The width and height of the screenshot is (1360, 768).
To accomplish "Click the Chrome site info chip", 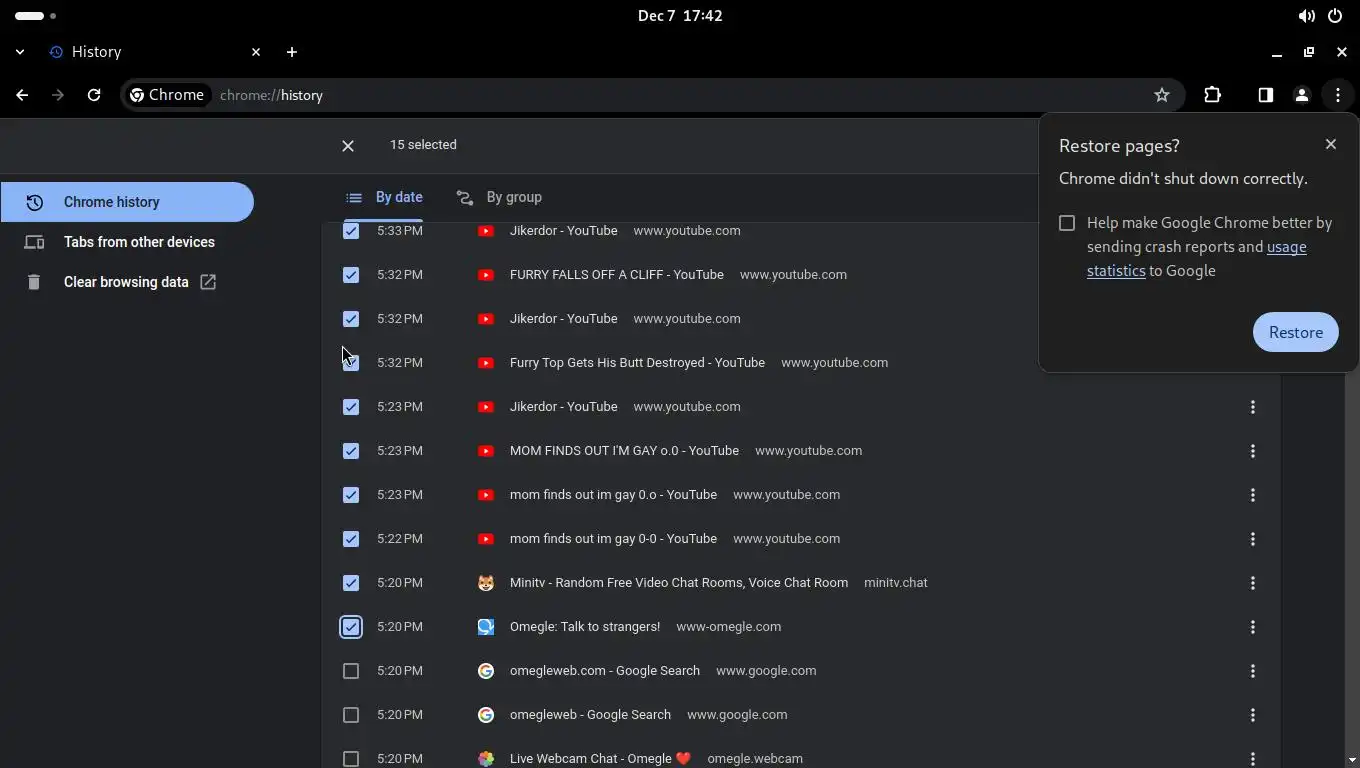I will pos(167,95).
